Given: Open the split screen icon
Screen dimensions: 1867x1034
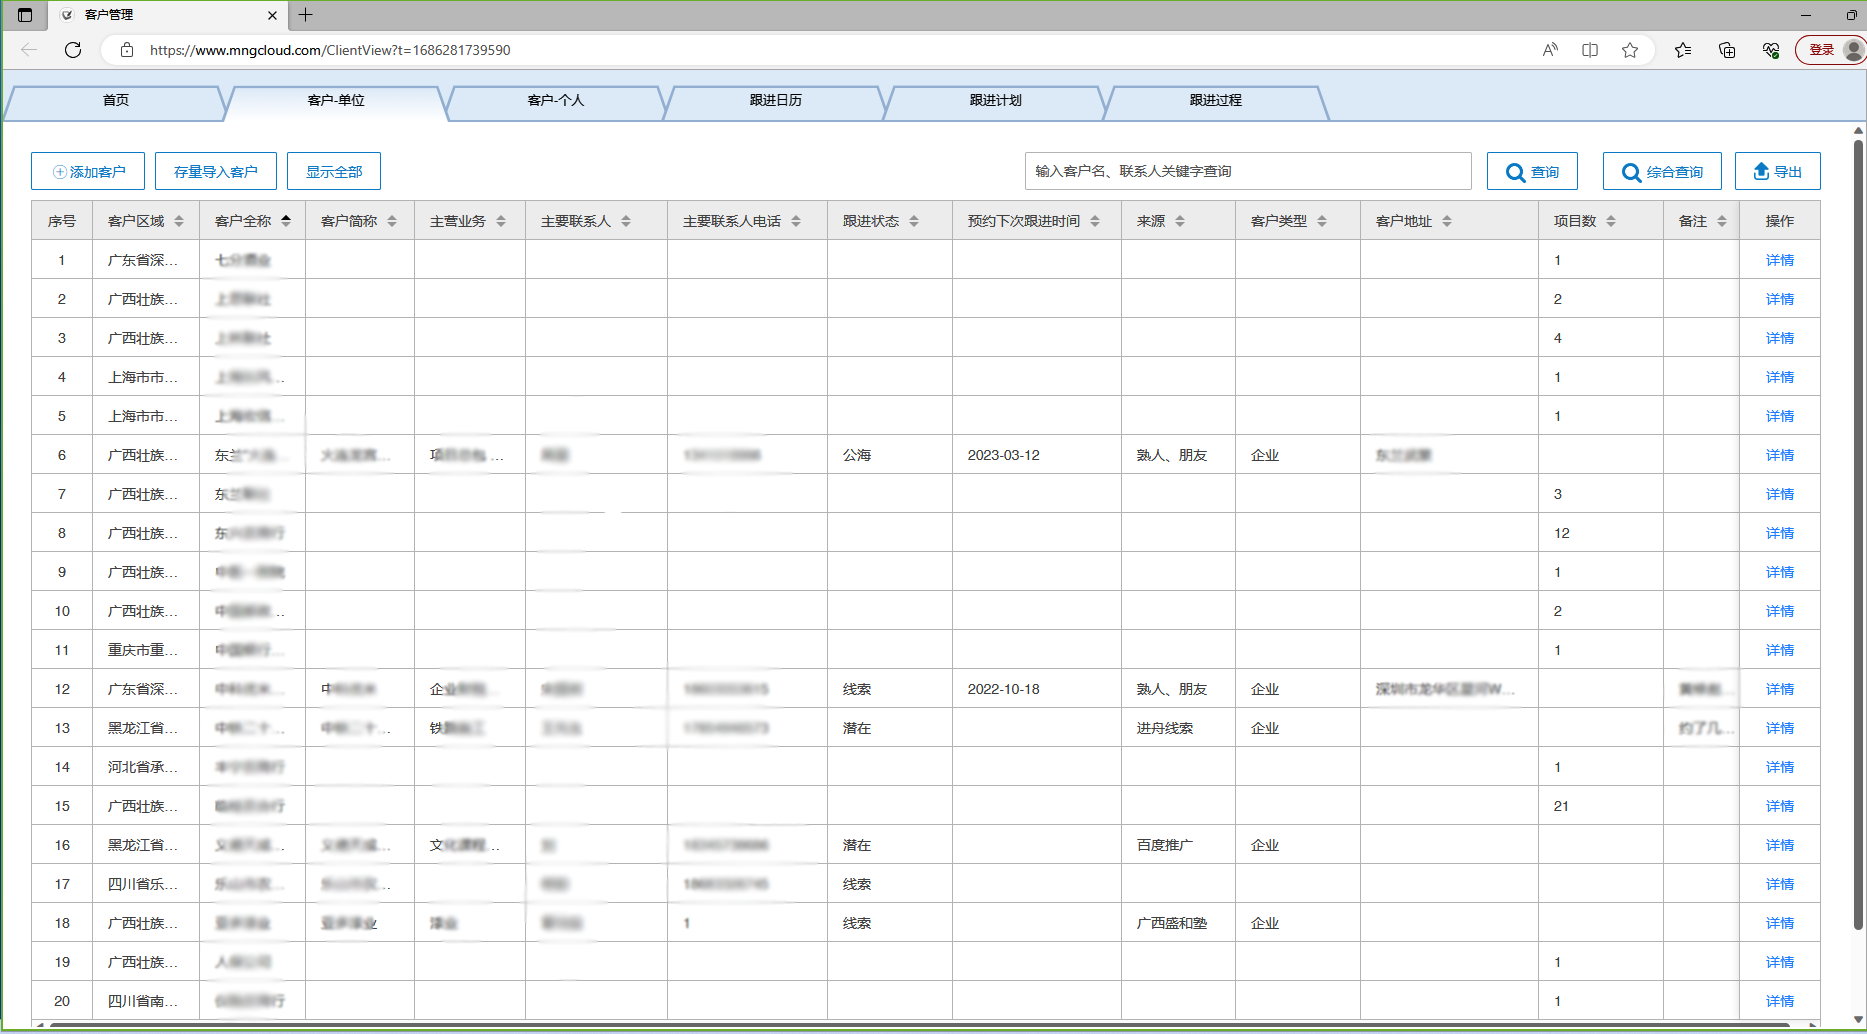Looking at the screenshot, I should pos(1590,50).
